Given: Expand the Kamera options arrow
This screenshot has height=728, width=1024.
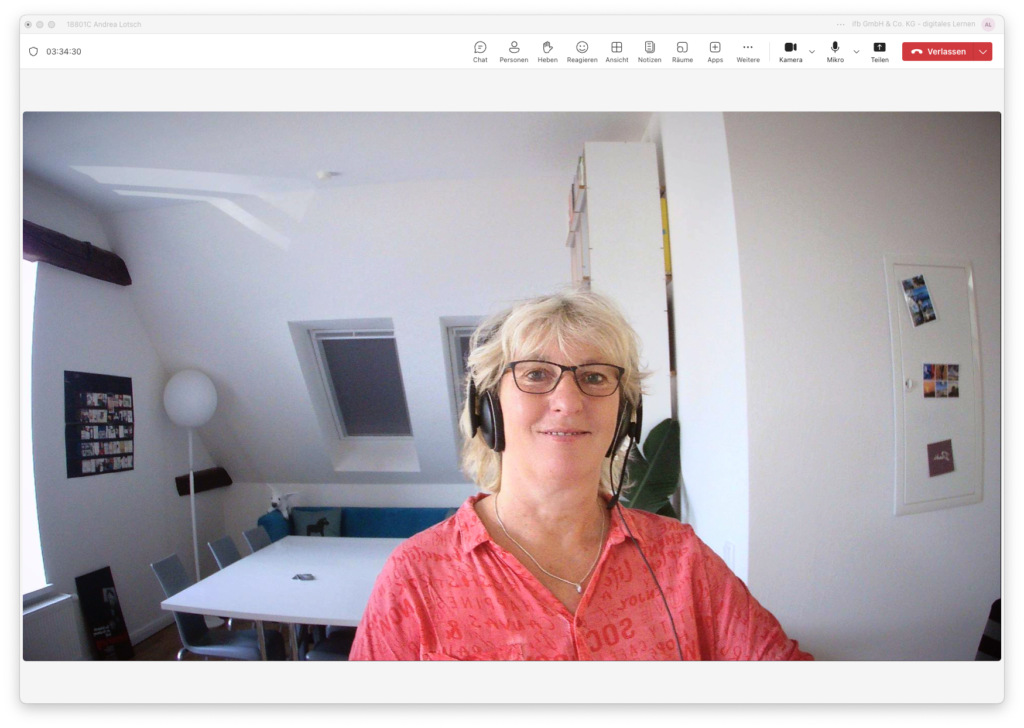Looking at the screenshot, I should (x=812, y=51).
